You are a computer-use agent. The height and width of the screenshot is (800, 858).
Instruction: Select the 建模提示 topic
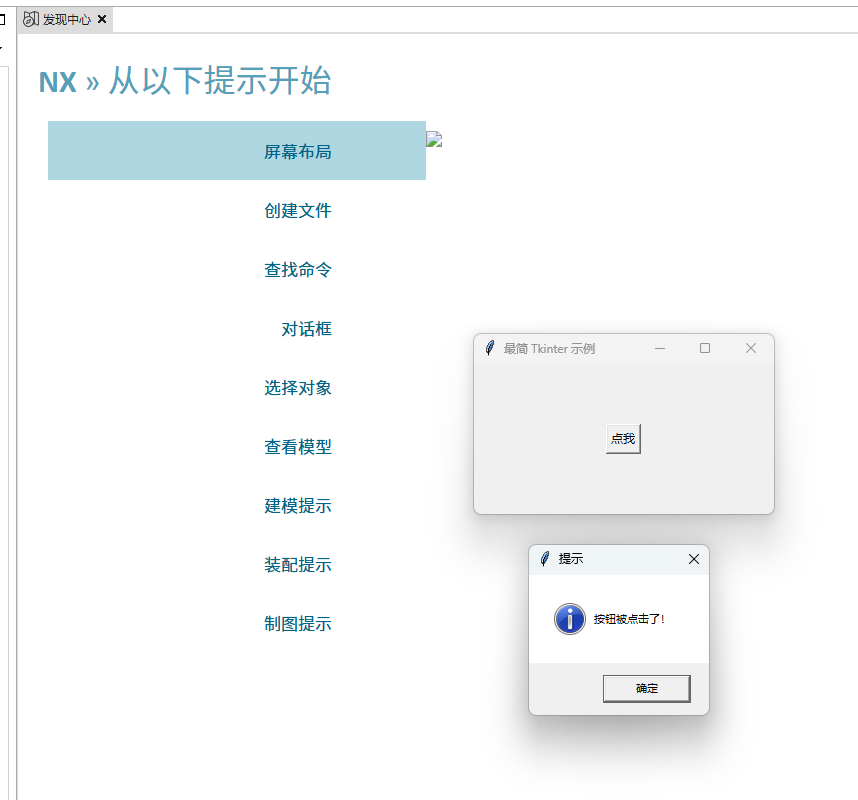tap(297, 505)
